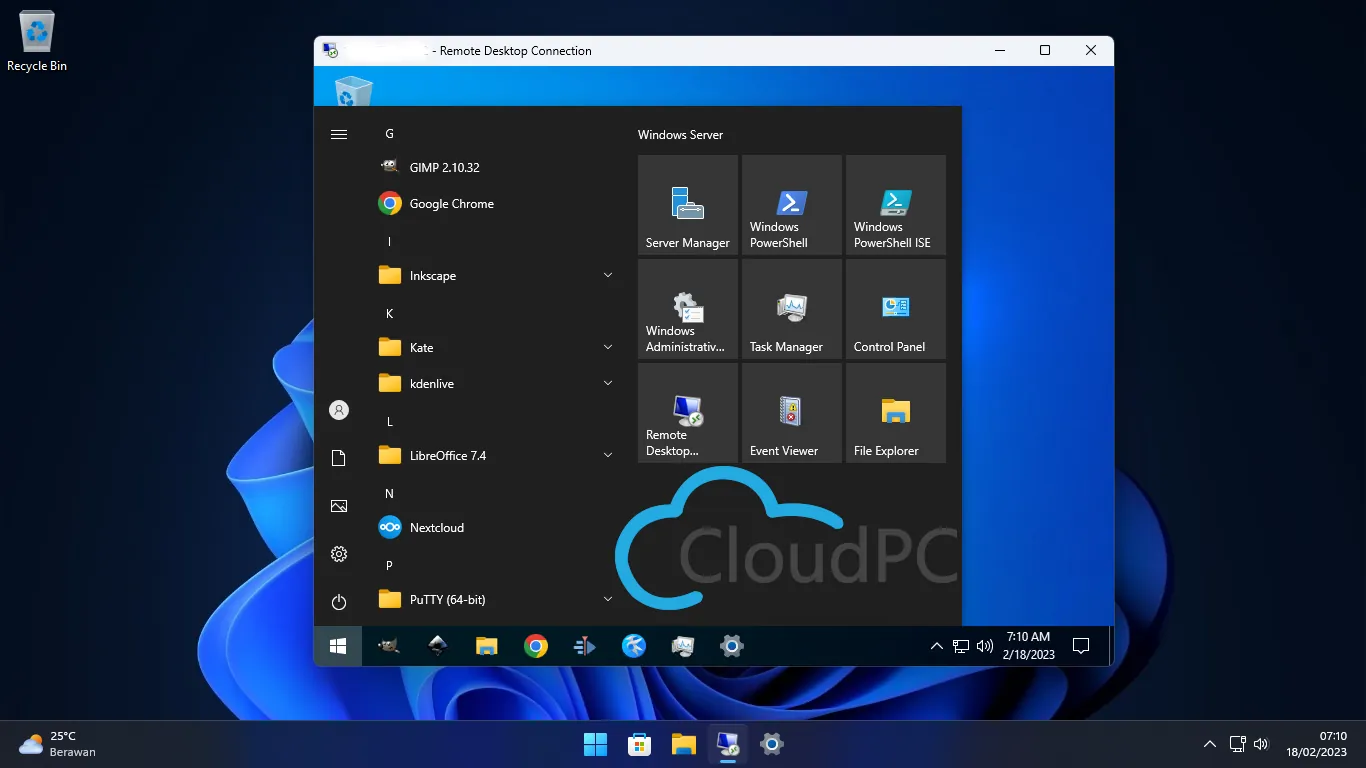
Task: Expand the Inkscape folder
Action: point(495,276)
